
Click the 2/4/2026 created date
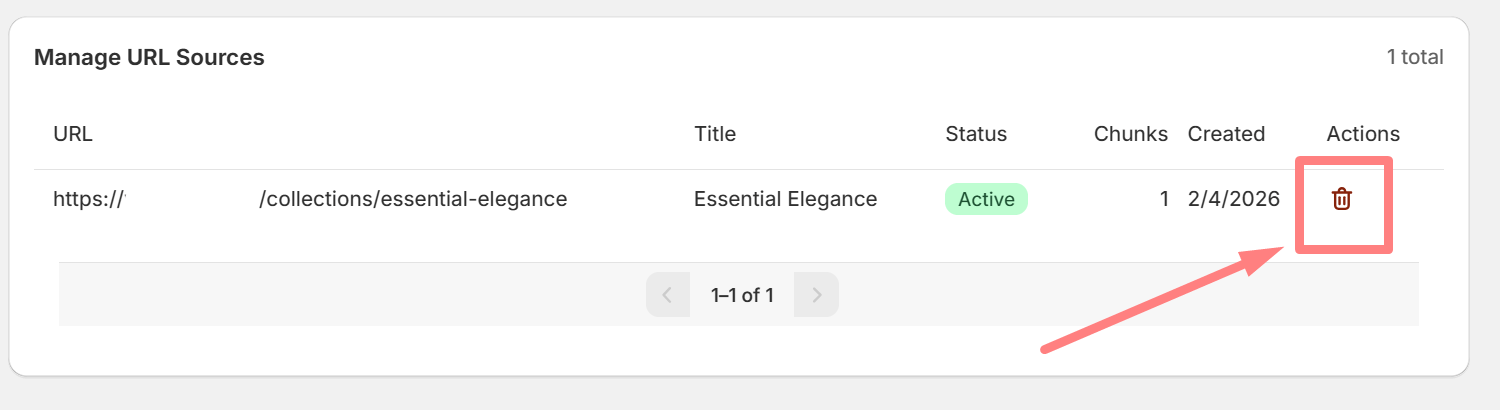coord(1234,199)
